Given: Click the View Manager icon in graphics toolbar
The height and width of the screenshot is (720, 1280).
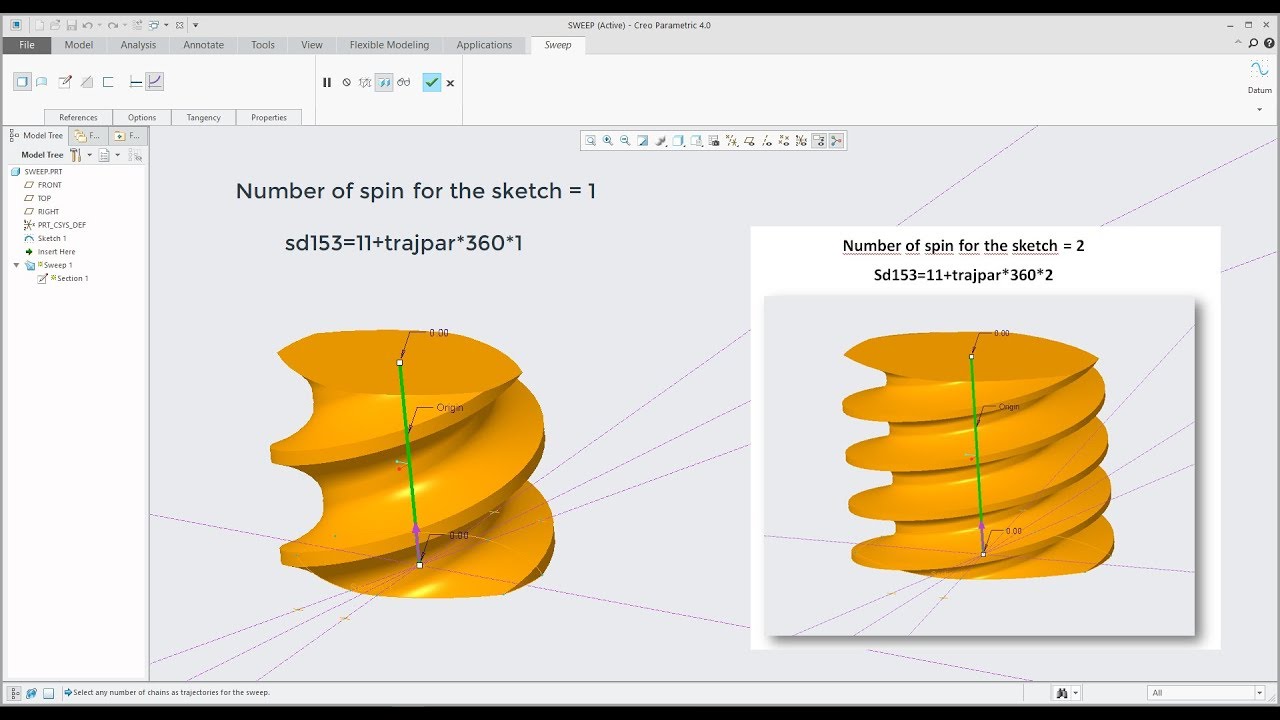Looking at the screenshot, I should click(713, 141).
